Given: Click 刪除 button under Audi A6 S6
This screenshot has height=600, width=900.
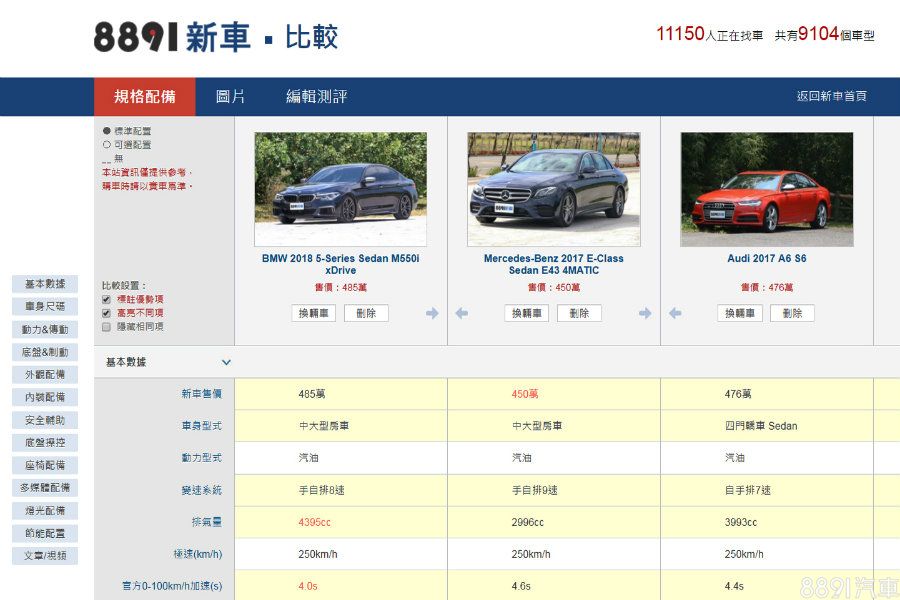Looking at the screenshot, I should point(792,313).
